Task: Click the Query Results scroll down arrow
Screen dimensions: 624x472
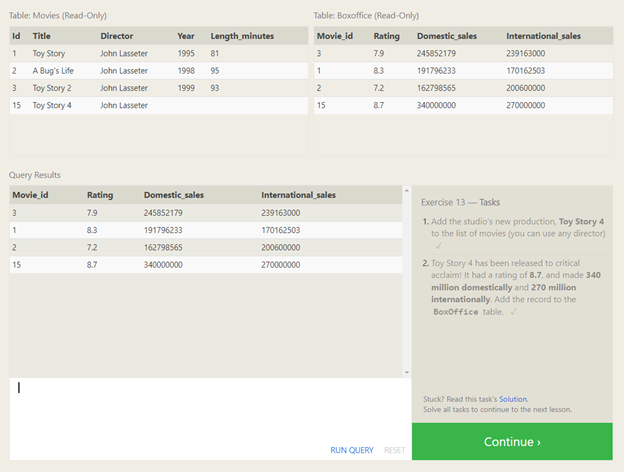Action: click(406, 372)
